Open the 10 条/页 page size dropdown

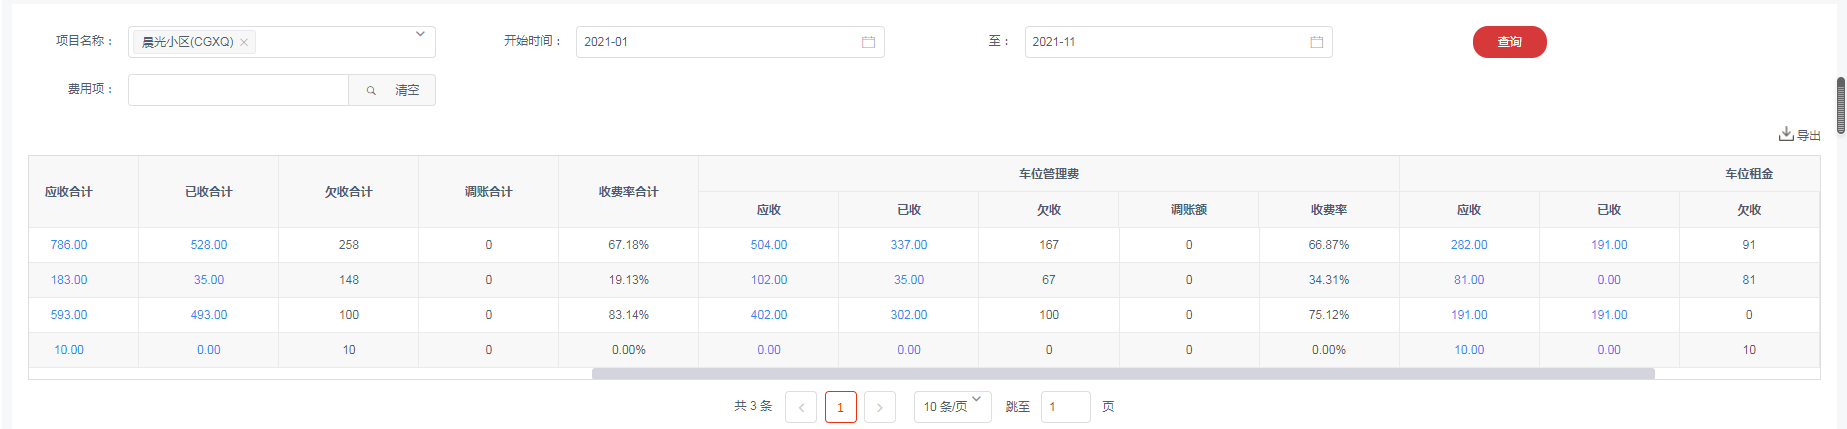952,407
